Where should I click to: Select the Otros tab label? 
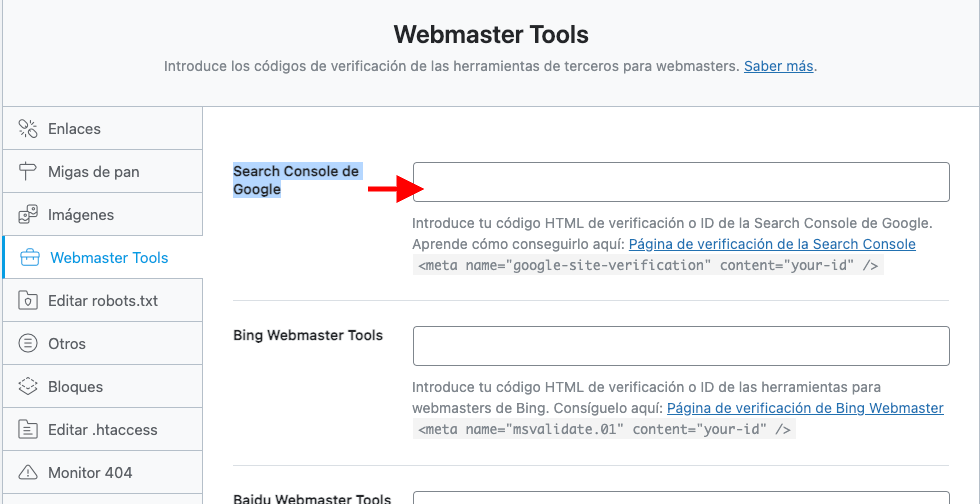click(67, 344)
